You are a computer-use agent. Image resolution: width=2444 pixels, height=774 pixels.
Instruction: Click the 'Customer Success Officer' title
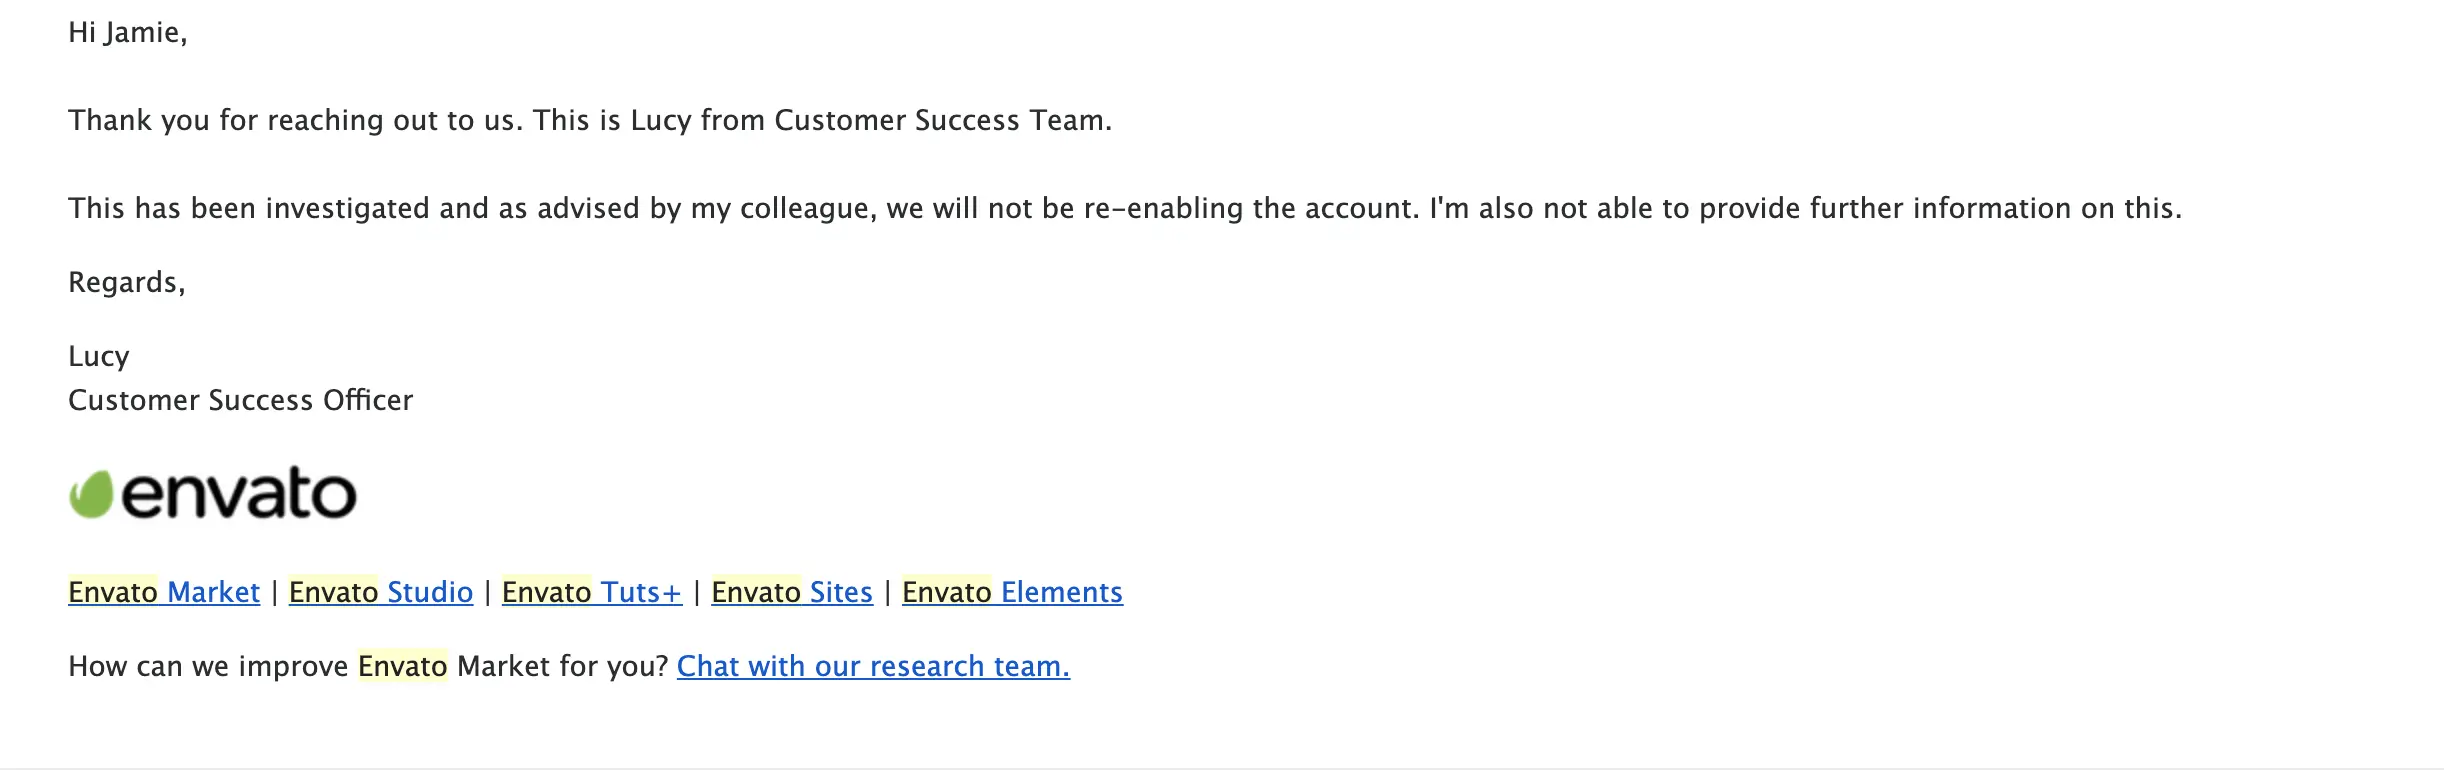pos(240,400)
